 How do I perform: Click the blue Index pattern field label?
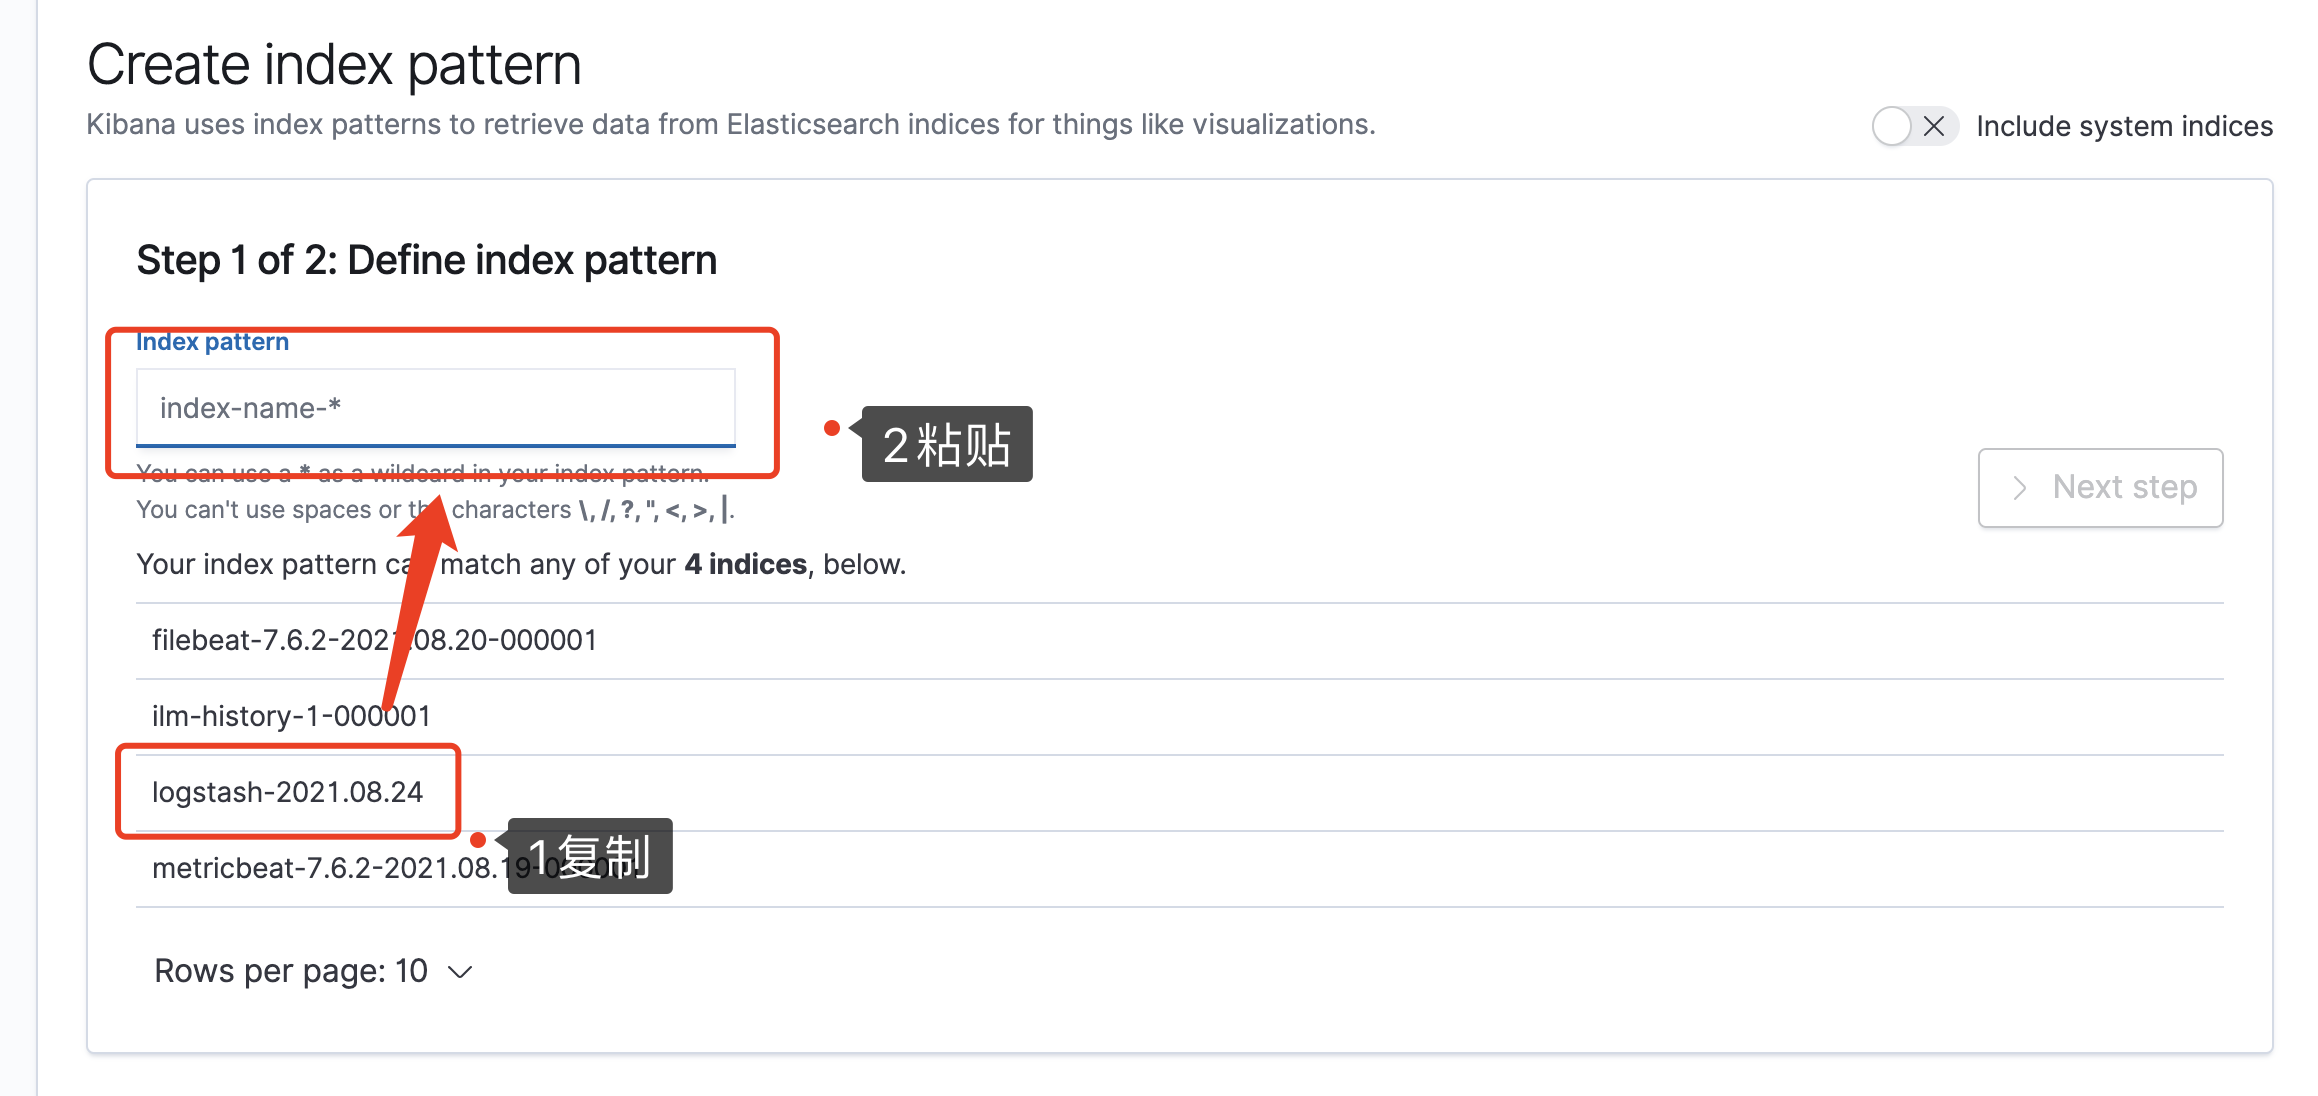(x=212, y=342)
